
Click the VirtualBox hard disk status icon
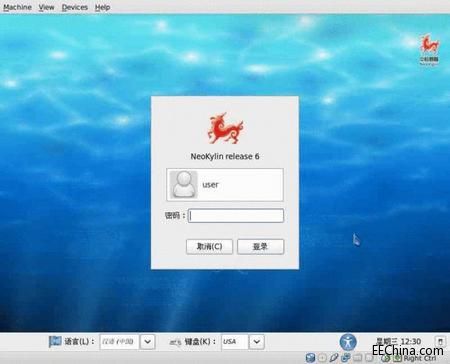pos(310,358)
